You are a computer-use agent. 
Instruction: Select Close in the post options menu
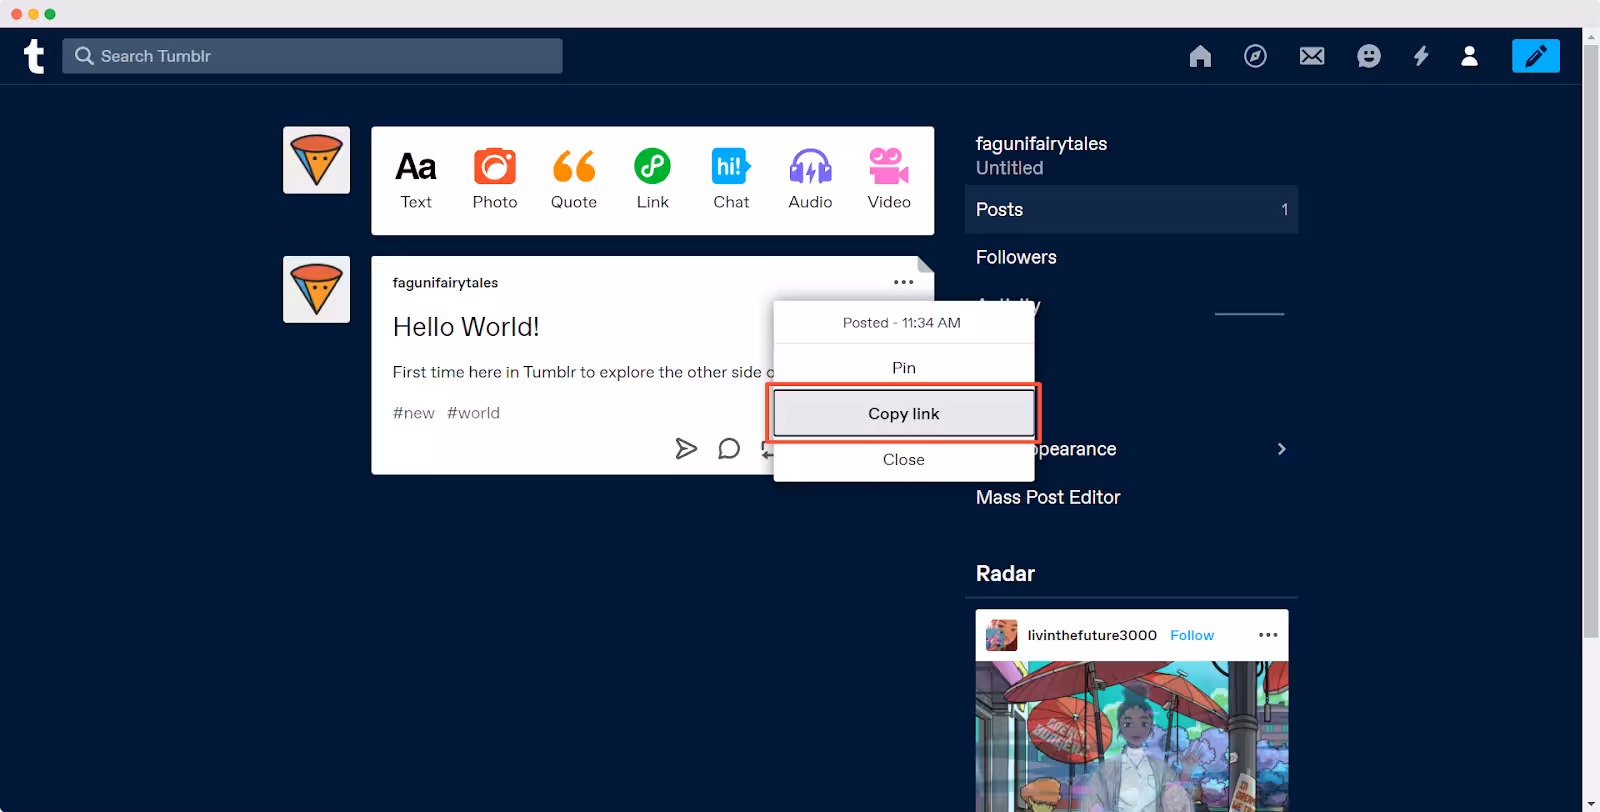tap(904, 459)
